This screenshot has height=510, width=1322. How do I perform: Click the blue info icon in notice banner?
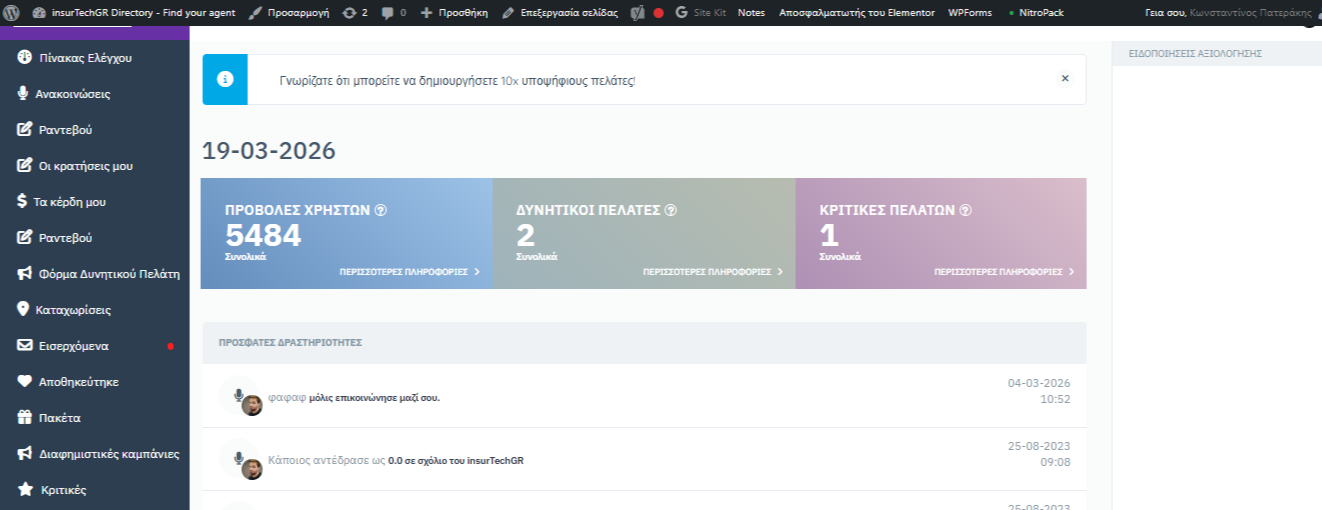coord(225,79)
